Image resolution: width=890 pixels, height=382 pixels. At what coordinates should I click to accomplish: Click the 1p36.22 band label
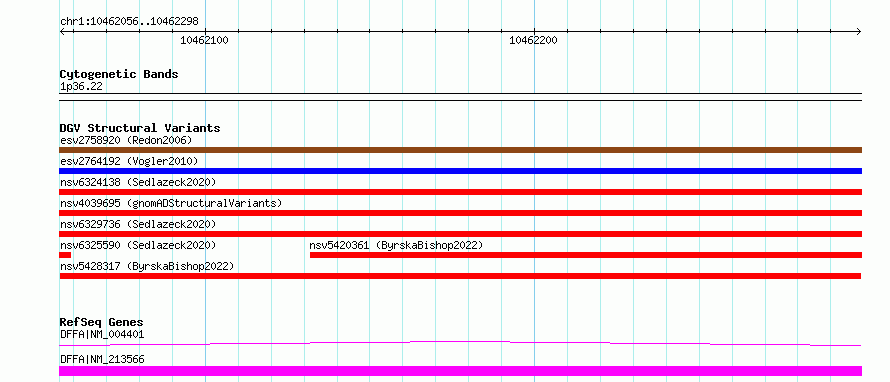click(81, 87)
